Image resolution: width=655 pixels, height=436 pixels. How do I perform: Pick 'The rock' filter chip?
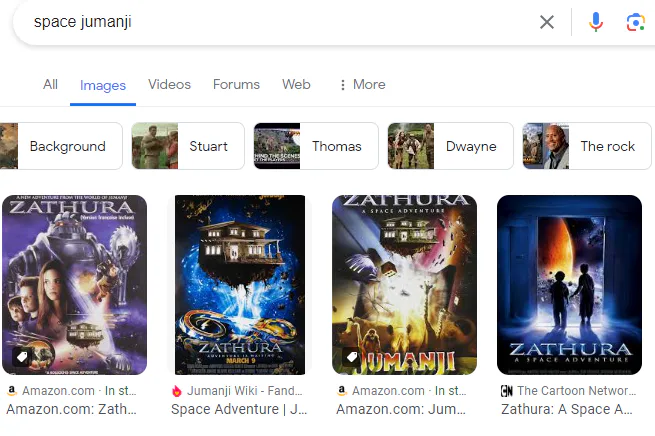587,146
